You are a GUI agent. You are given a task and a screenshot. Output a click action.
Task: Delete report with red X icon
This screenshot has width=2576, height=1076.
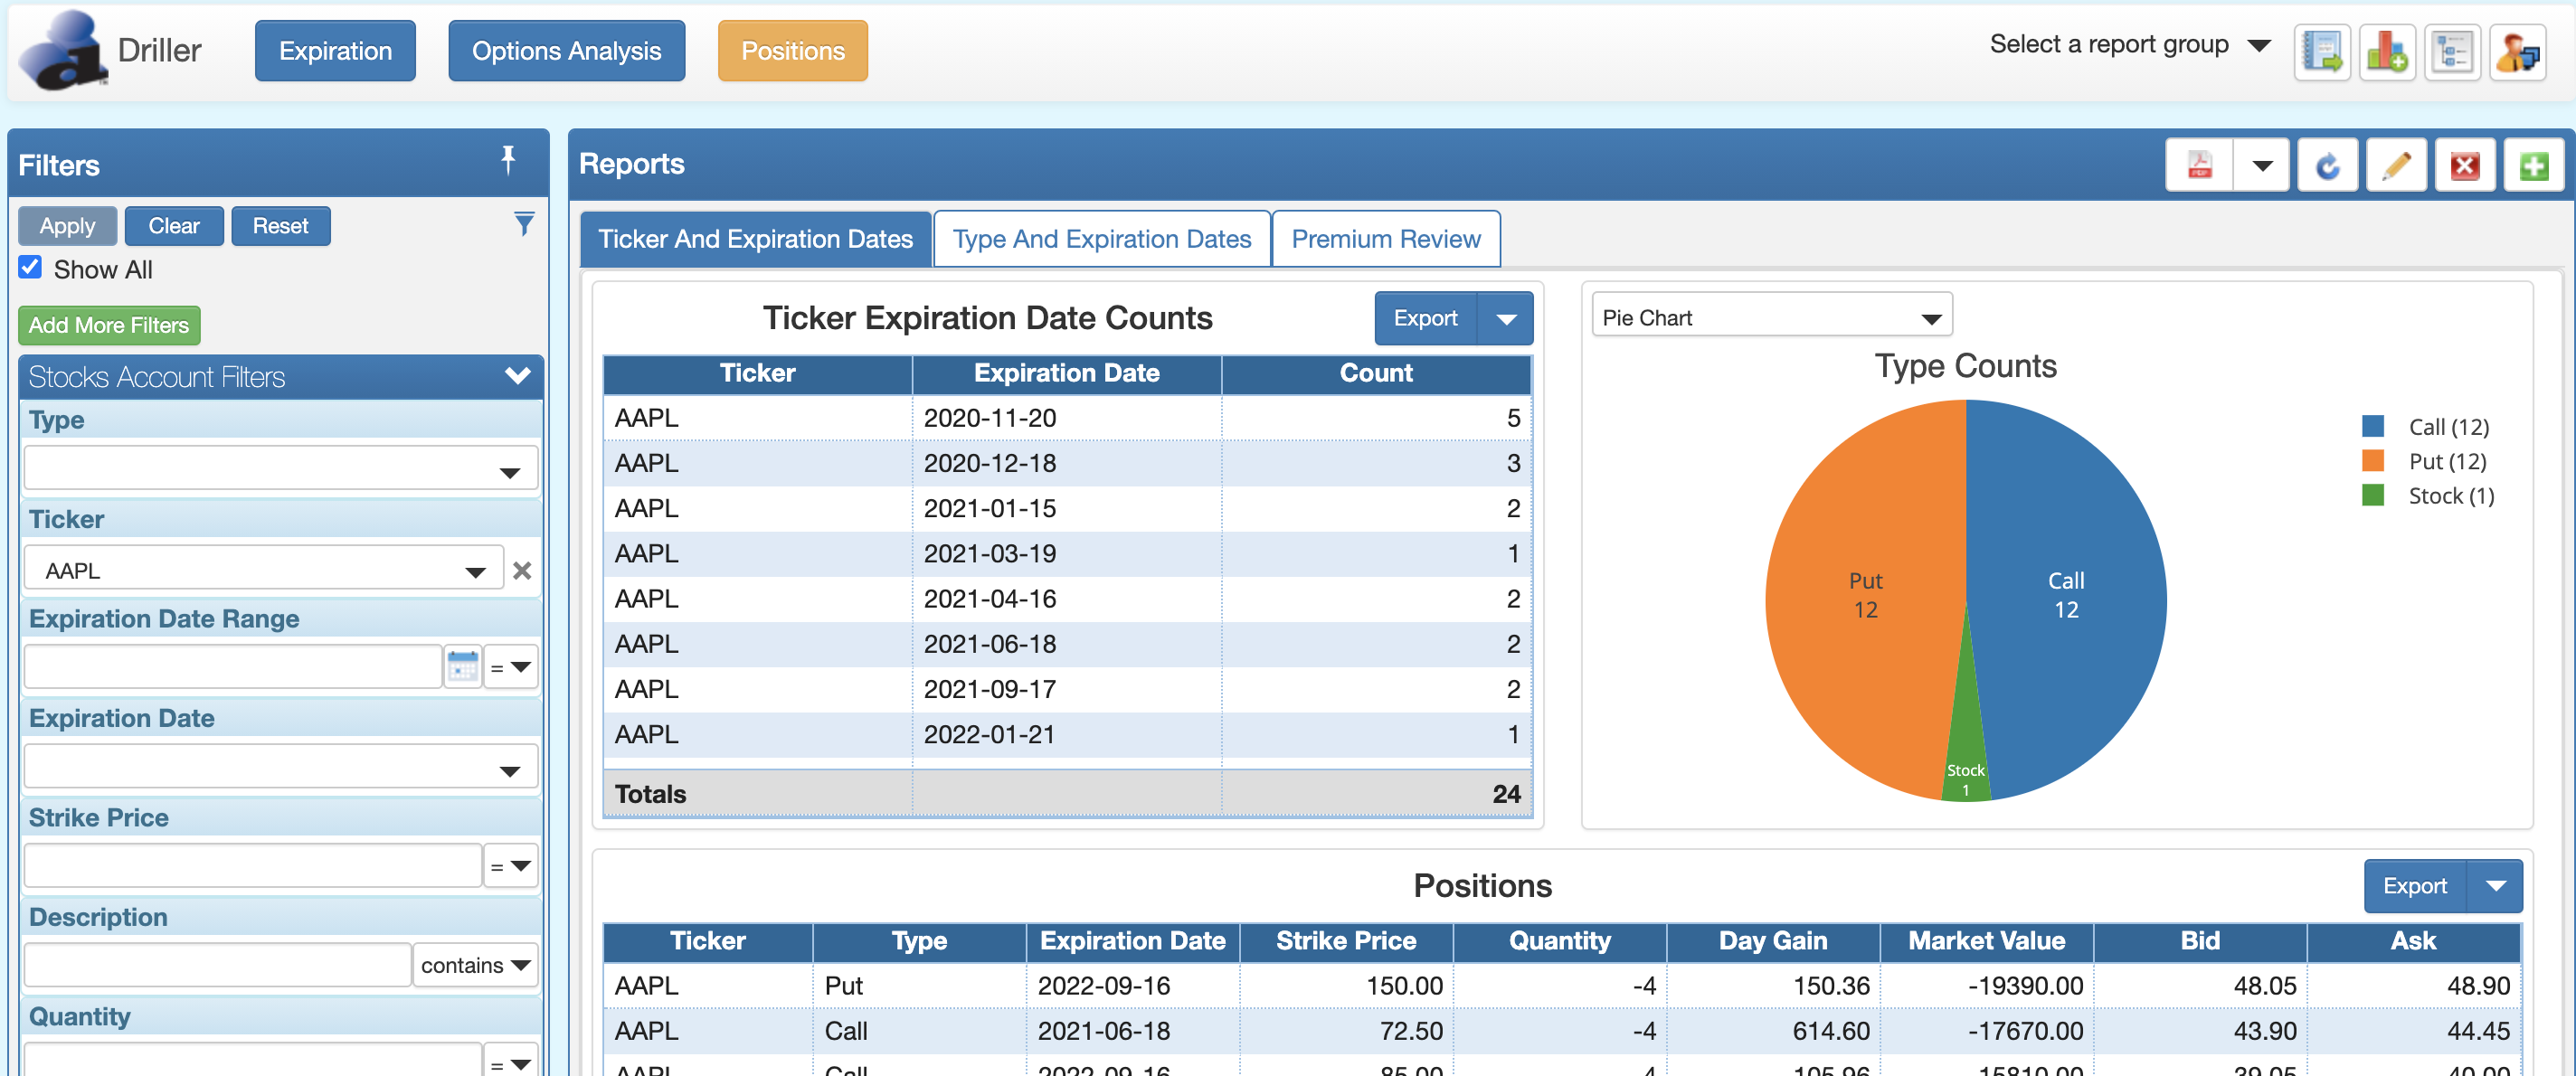click(x=2465, y=165)
